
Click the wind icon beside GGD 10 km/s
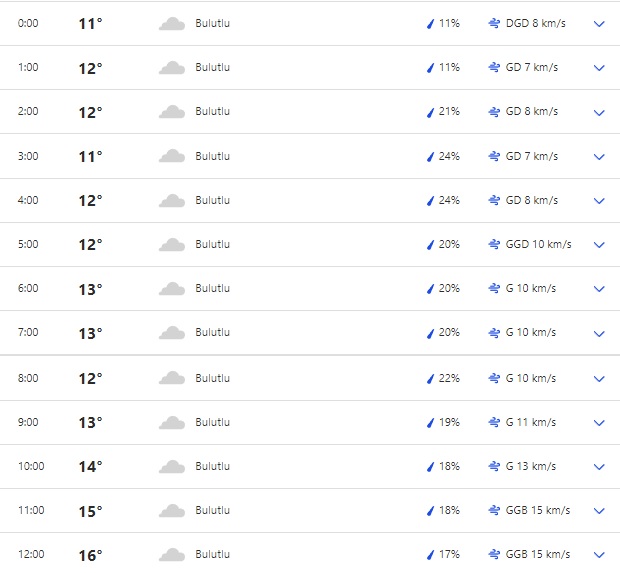point(494,245)
